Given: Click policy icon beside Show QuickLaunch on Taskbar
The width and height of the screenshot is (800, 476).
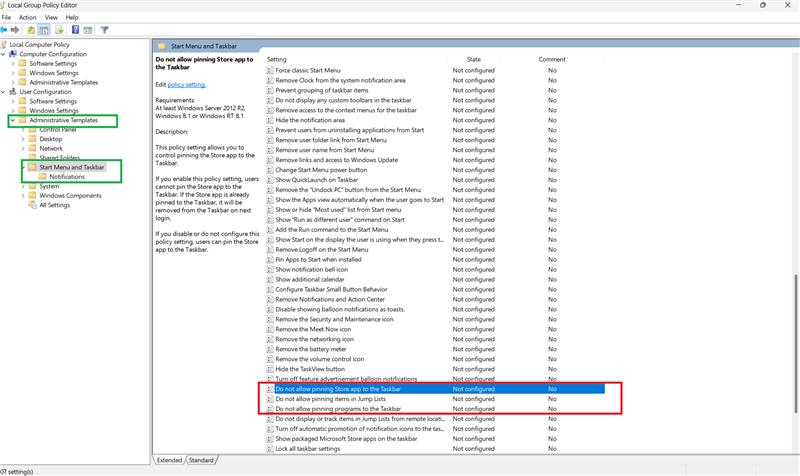Looking at the screenshot, I should (x=270, y=180).
